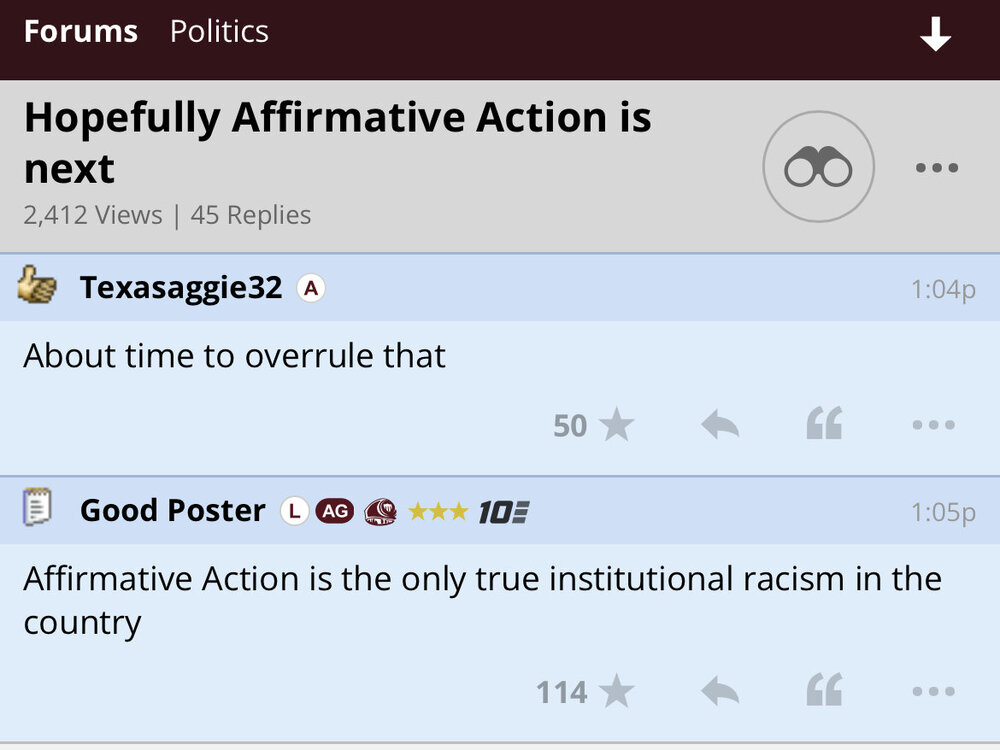This screenshot has height=750, width=1000.
Task: Click the AG badge beside Good Poster
Action: 335,511
